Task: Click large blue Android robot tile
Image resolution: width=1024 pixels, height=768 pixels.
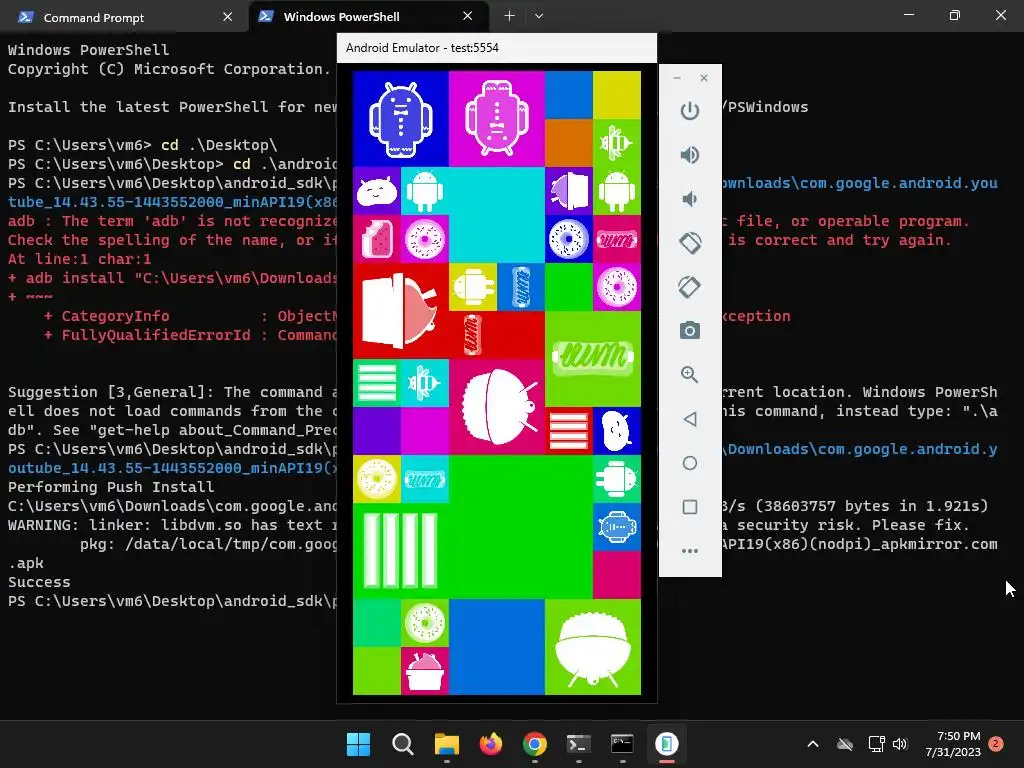Action: point(400,119)
